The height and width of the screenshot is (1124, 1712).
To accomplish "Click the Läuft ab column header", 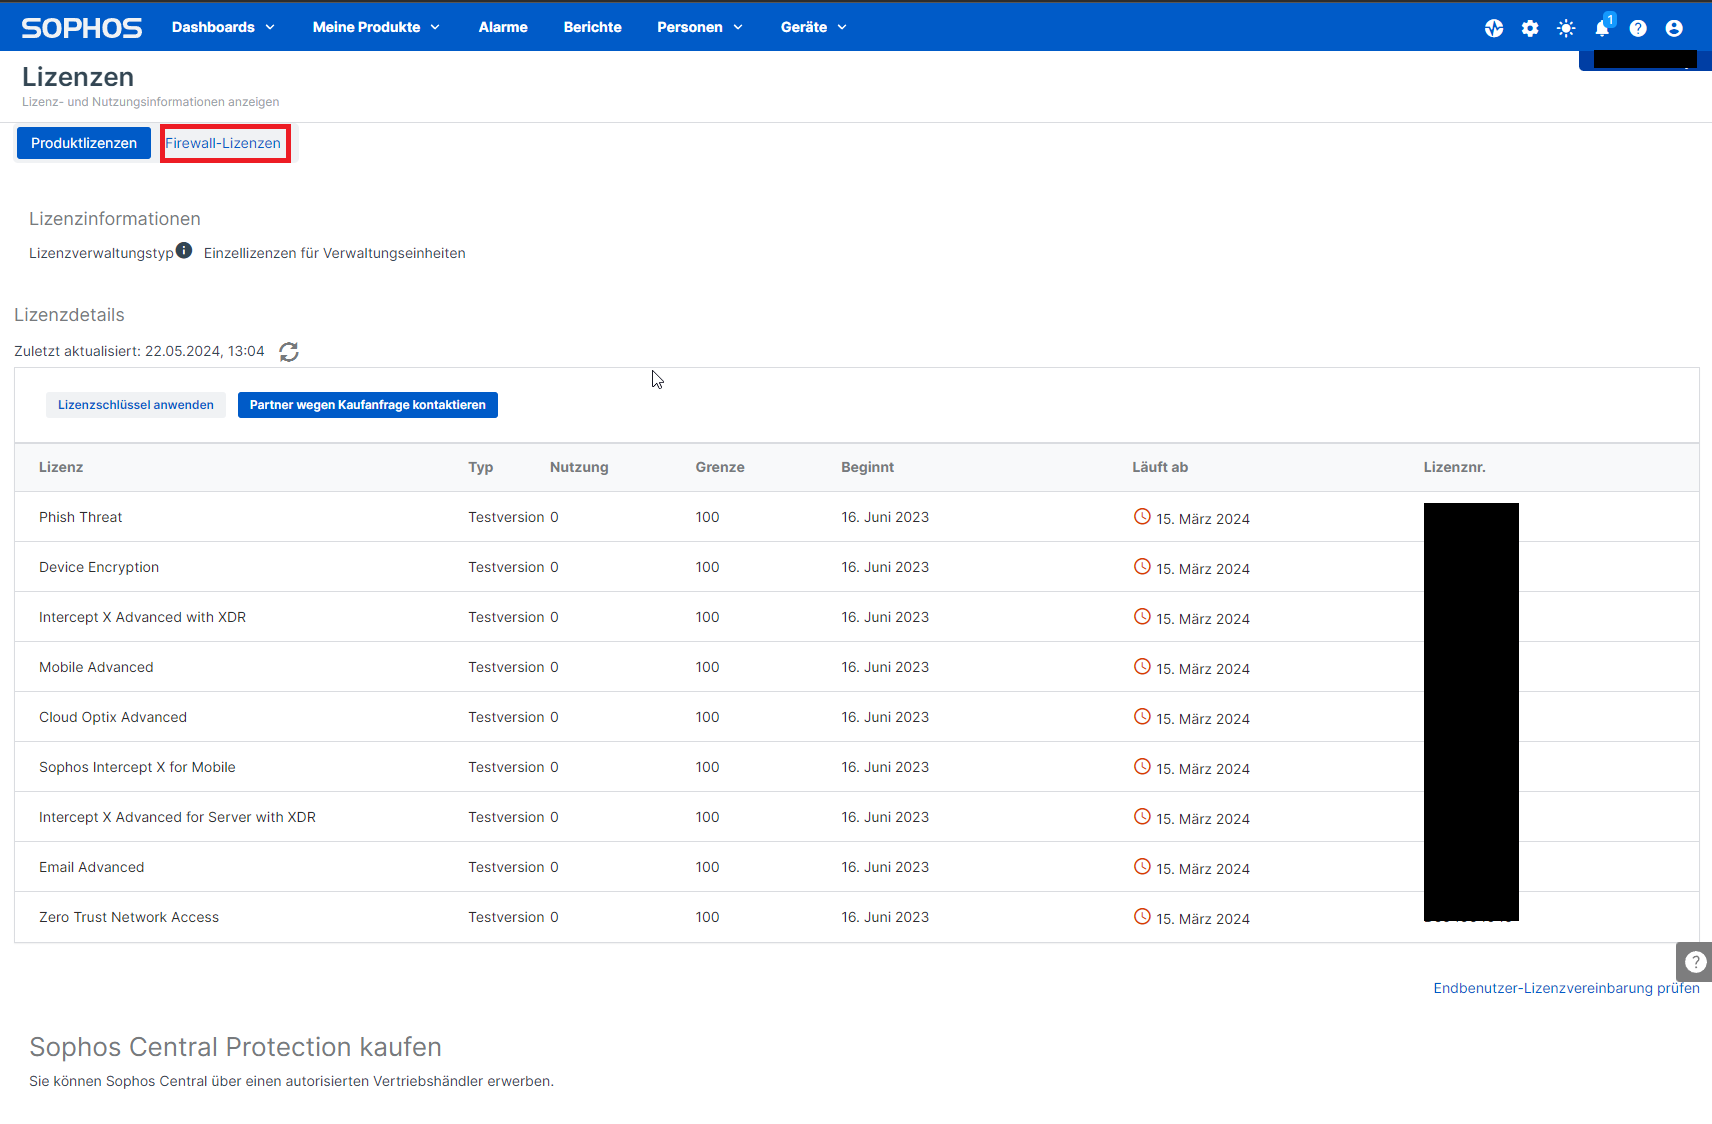I will 1160,467.
